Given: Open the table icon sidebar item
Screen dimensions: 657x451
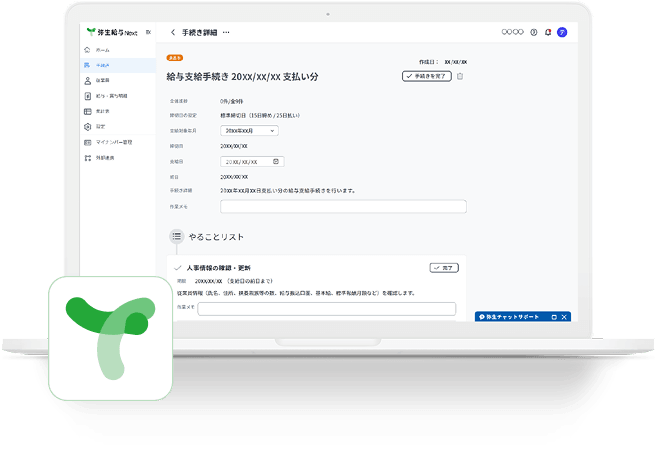Looking at the screenshot, I should click(117, 111).
